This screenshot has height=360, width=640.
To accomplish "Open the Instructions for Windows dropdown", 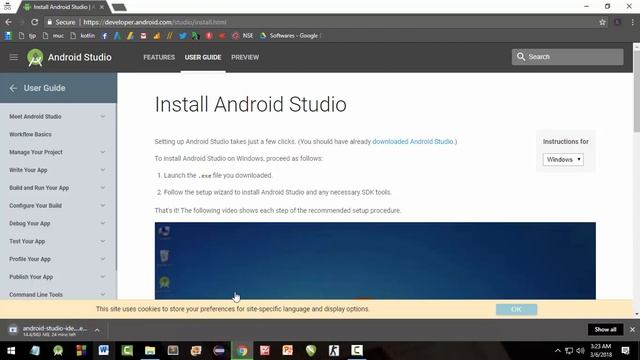I will (x=563, y=160).
